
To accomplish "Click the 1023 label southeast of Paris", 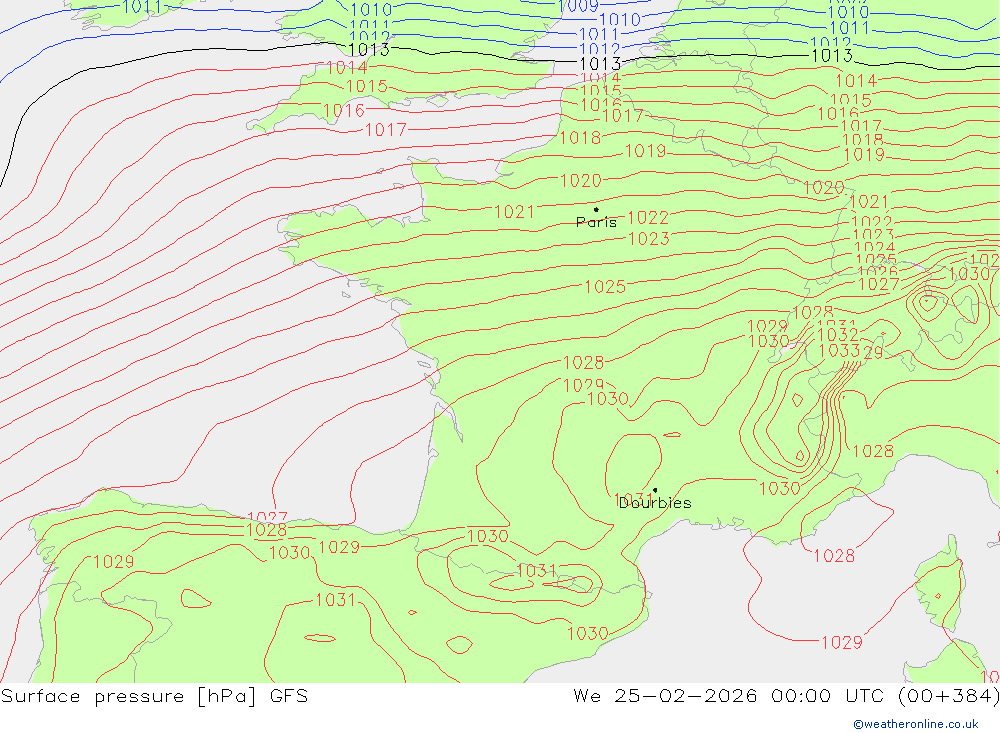I will (649, 239).
